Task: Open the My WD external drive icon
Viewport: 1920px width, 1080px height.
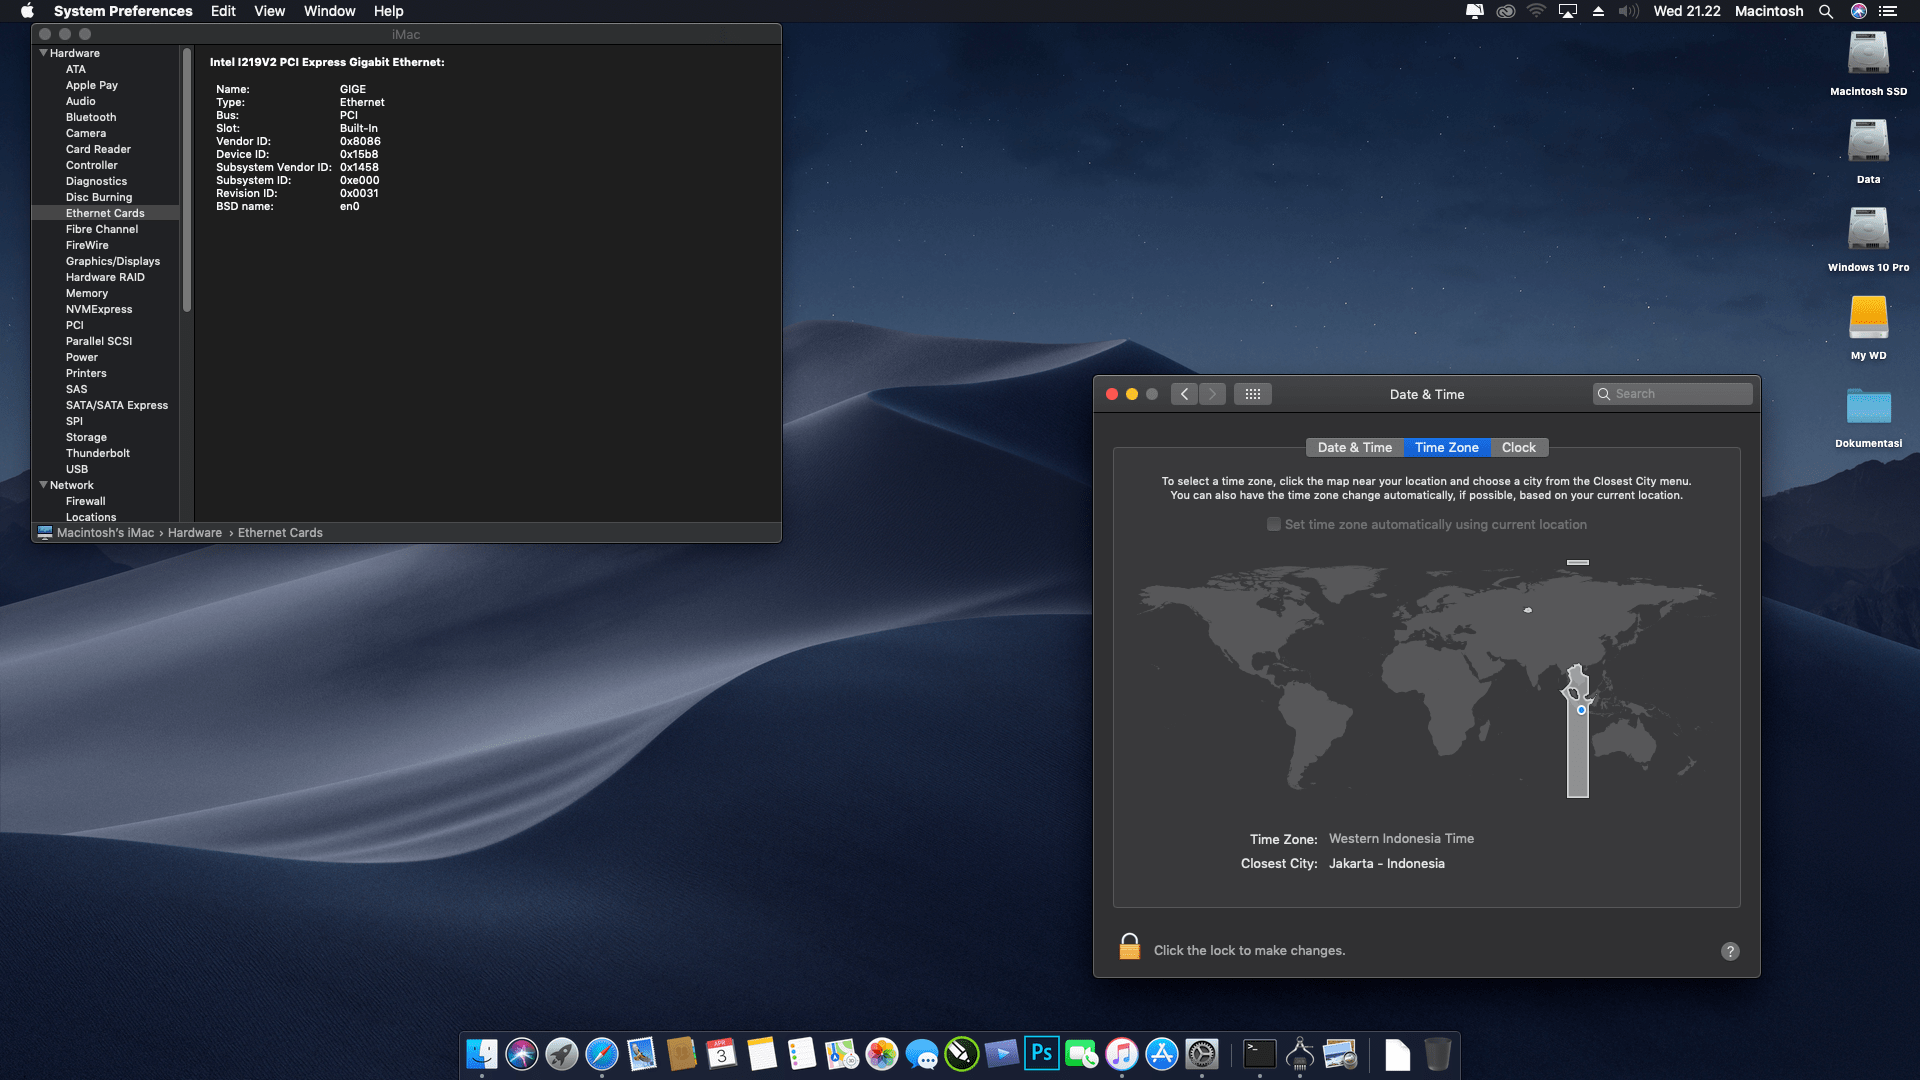Action: tap(1868, 318)
